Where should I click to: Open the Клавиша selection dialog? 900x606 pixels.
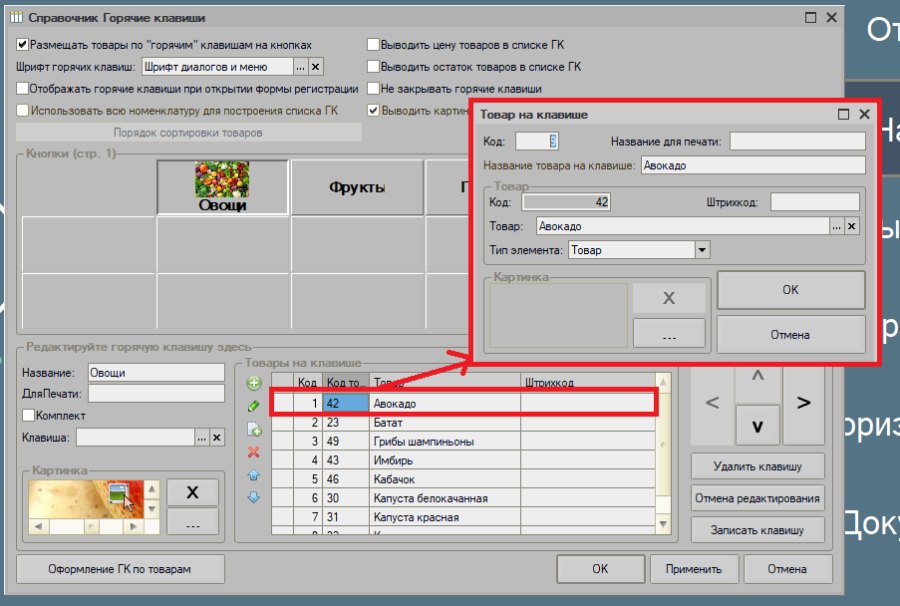click(201, 438)
